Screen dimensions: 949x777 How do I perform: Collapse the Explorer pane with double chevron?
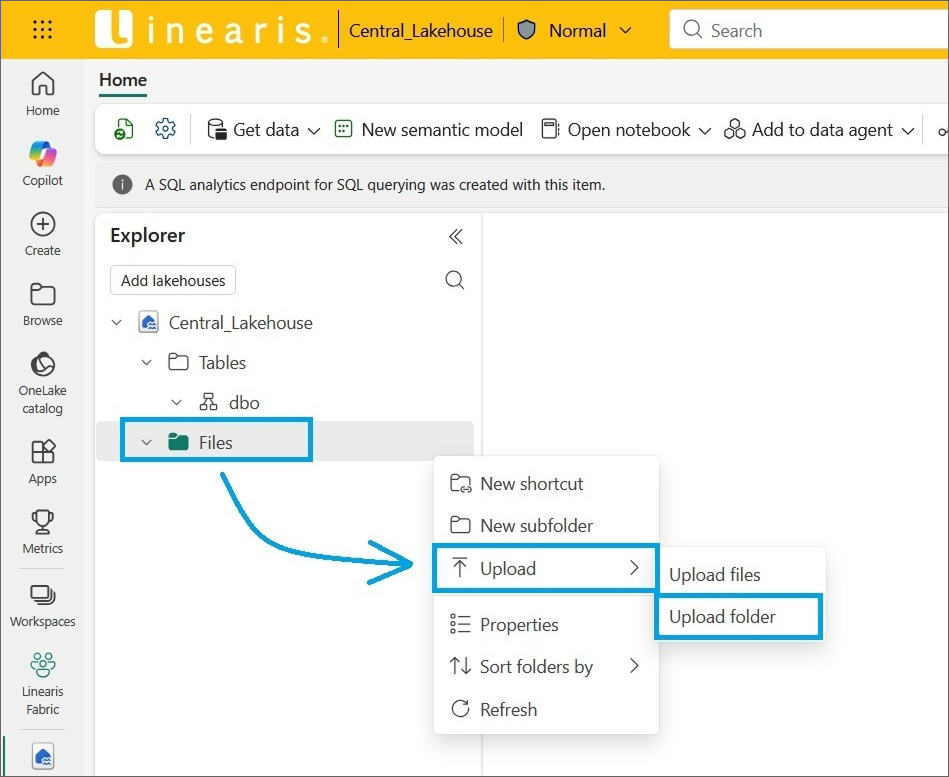pyautogui.click(x=455, y=236)
